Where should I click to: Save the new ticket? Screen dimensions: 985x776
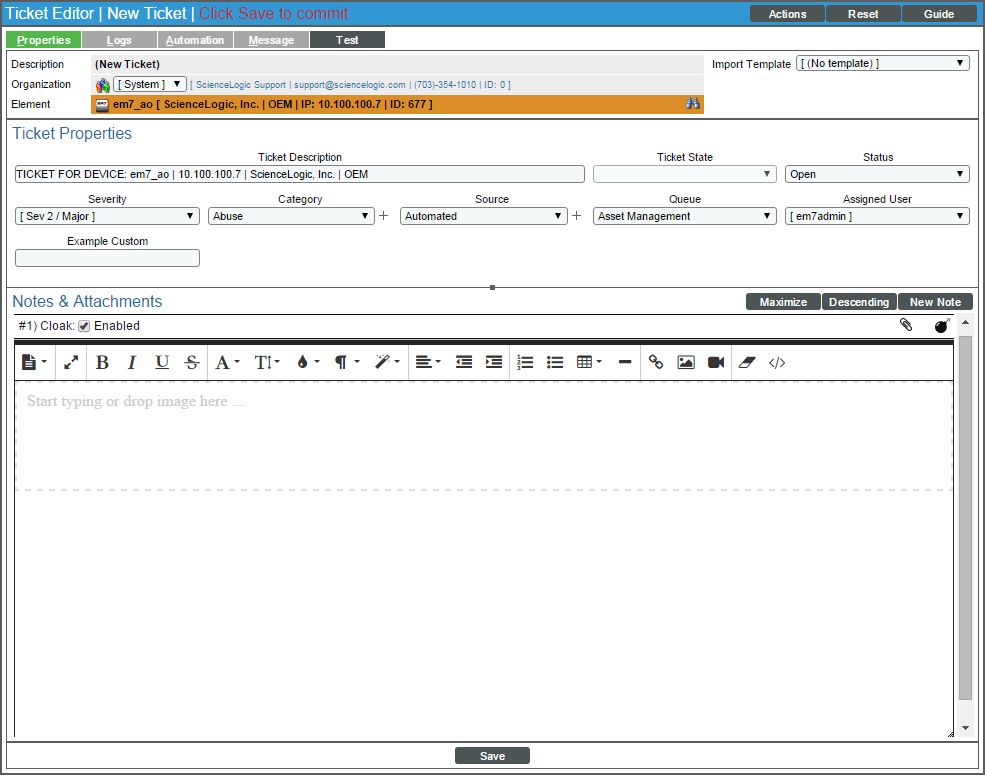(x=492, y=755)
